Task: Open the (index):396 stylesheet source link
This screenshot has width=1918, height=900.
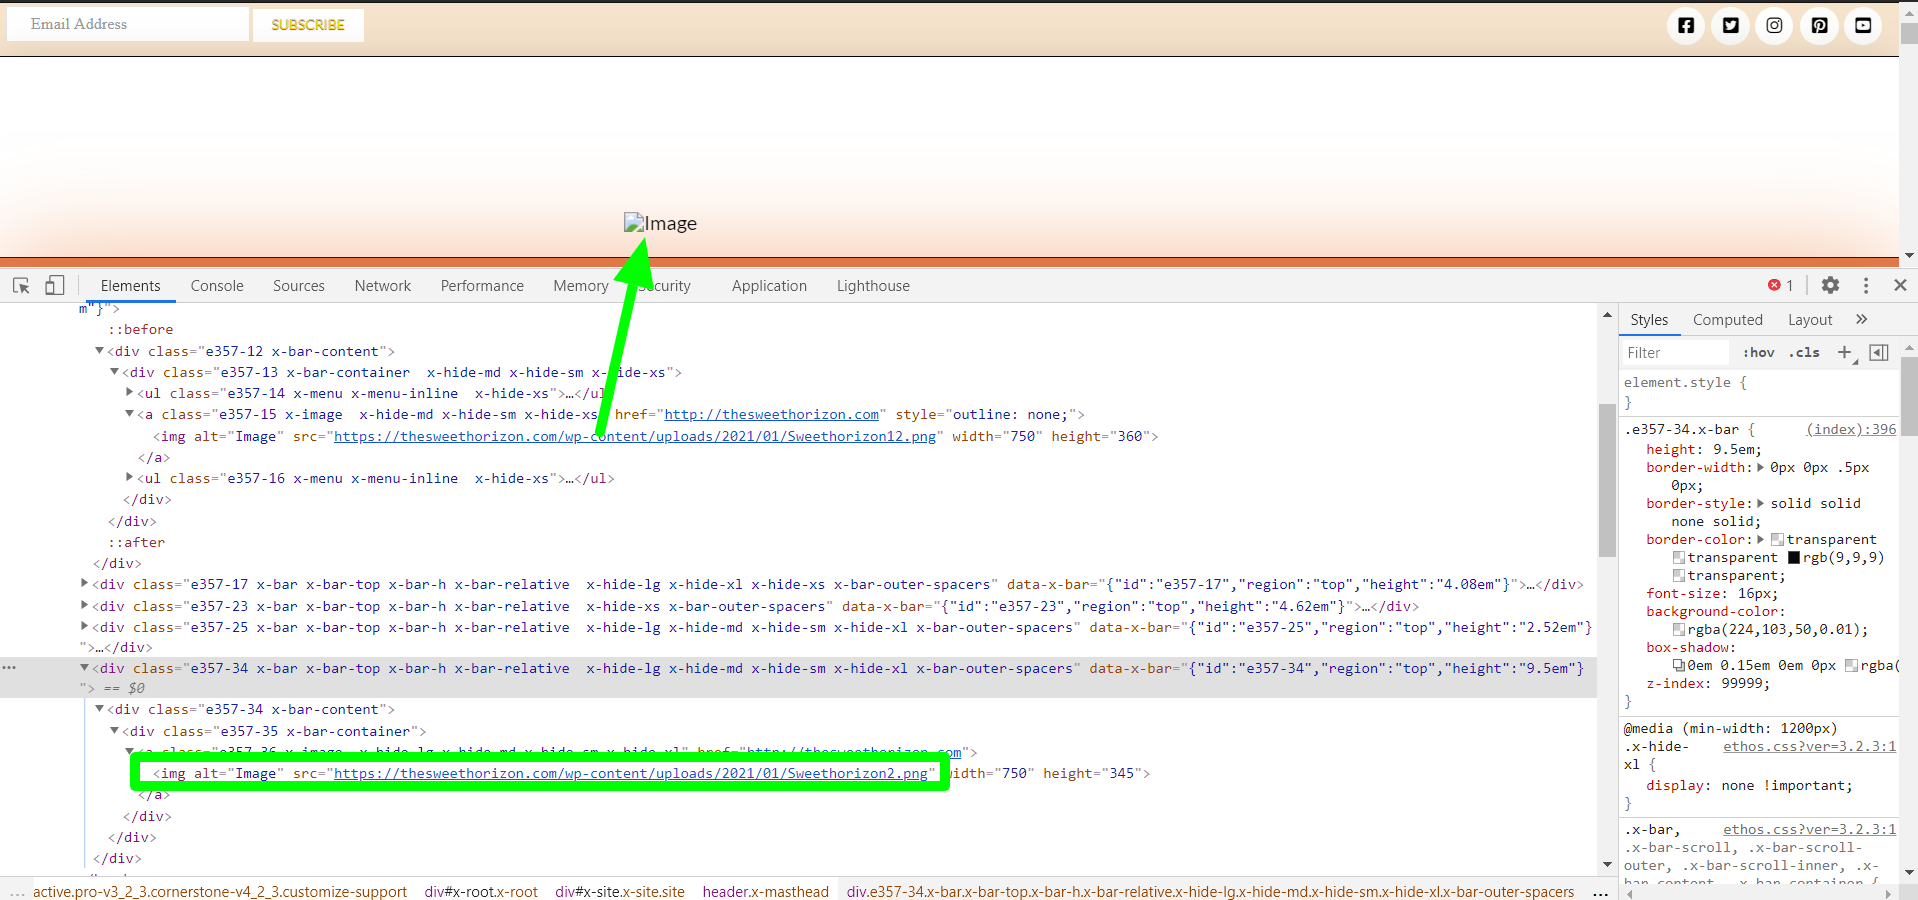Action: 1851,429
